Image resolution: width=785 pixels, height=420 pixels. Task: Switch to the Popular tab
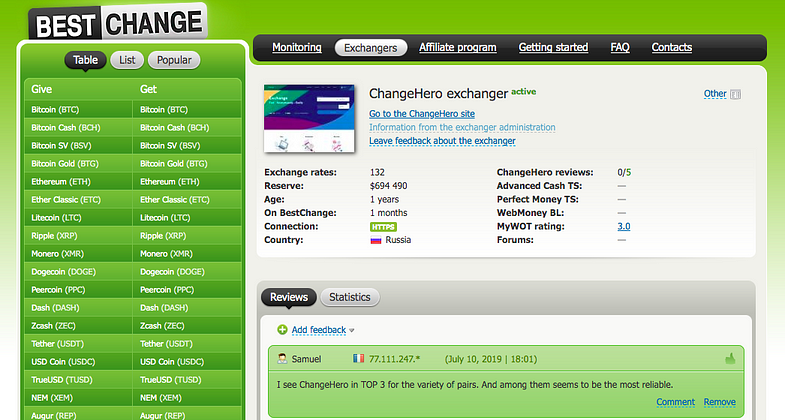coord(174,60)
